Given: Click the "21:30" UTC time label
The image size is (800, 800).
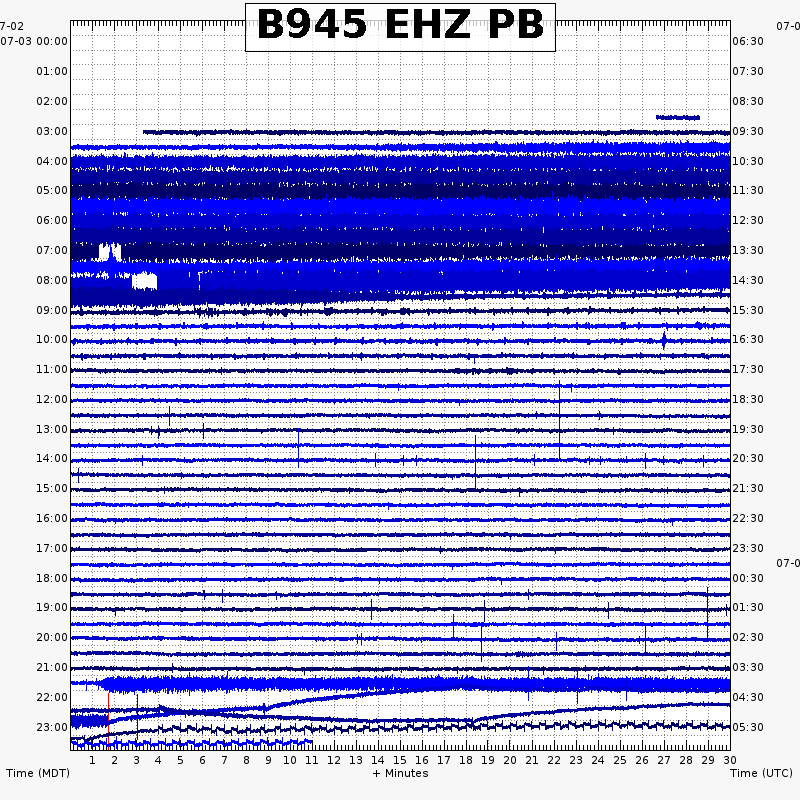Looking at the screenshot, I should (748, 489).
